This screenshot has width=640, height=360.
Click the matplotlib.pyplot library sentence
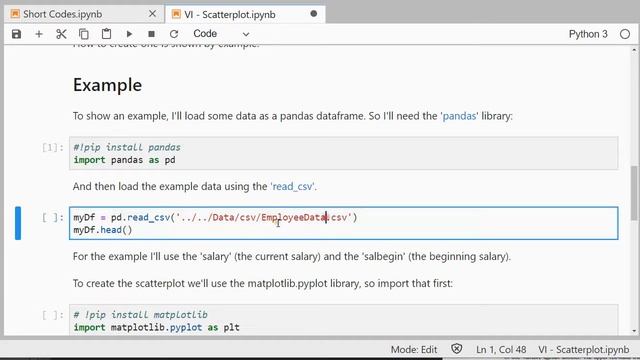(x=263, y=283)
